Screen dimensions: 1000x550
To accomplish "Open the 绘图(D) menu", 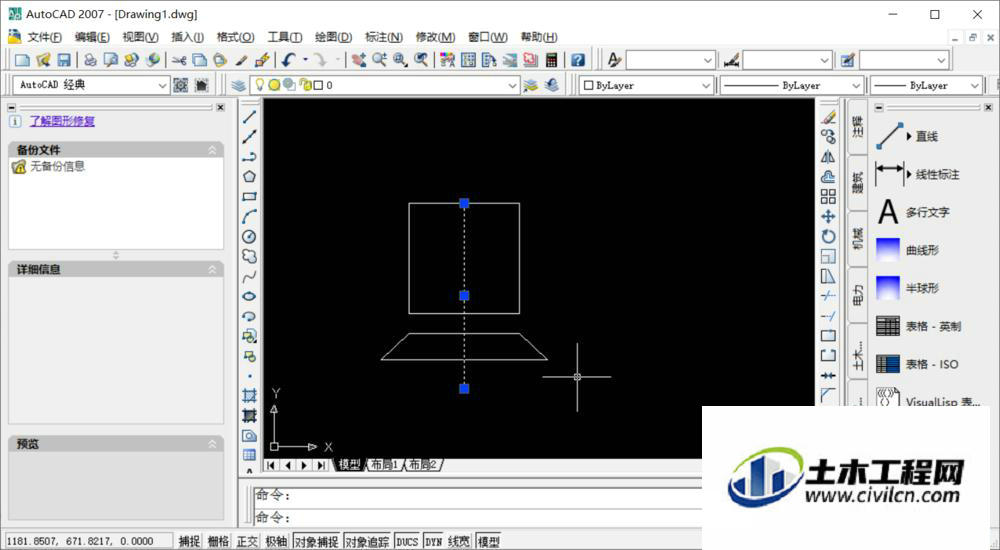I will pos(334,37).
